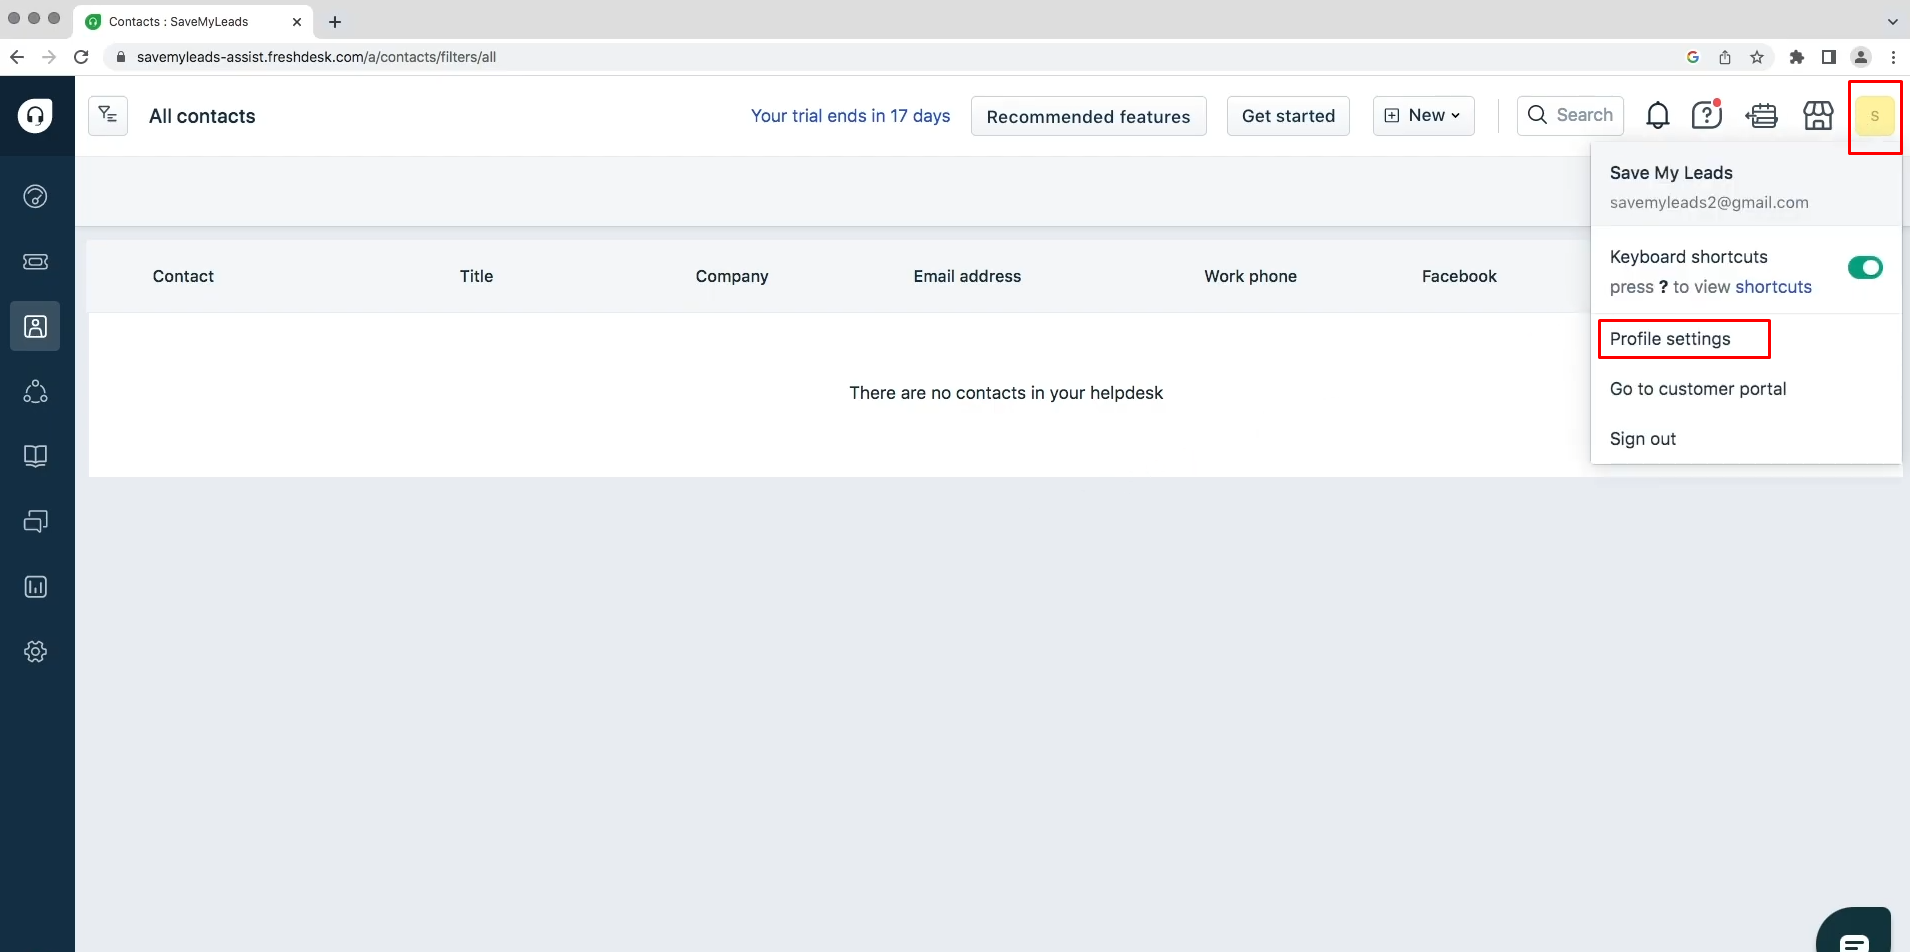Open the shortcuts link in profile menu
The width and height of the screenshot is (1910, 952).
coord(1773,287)
